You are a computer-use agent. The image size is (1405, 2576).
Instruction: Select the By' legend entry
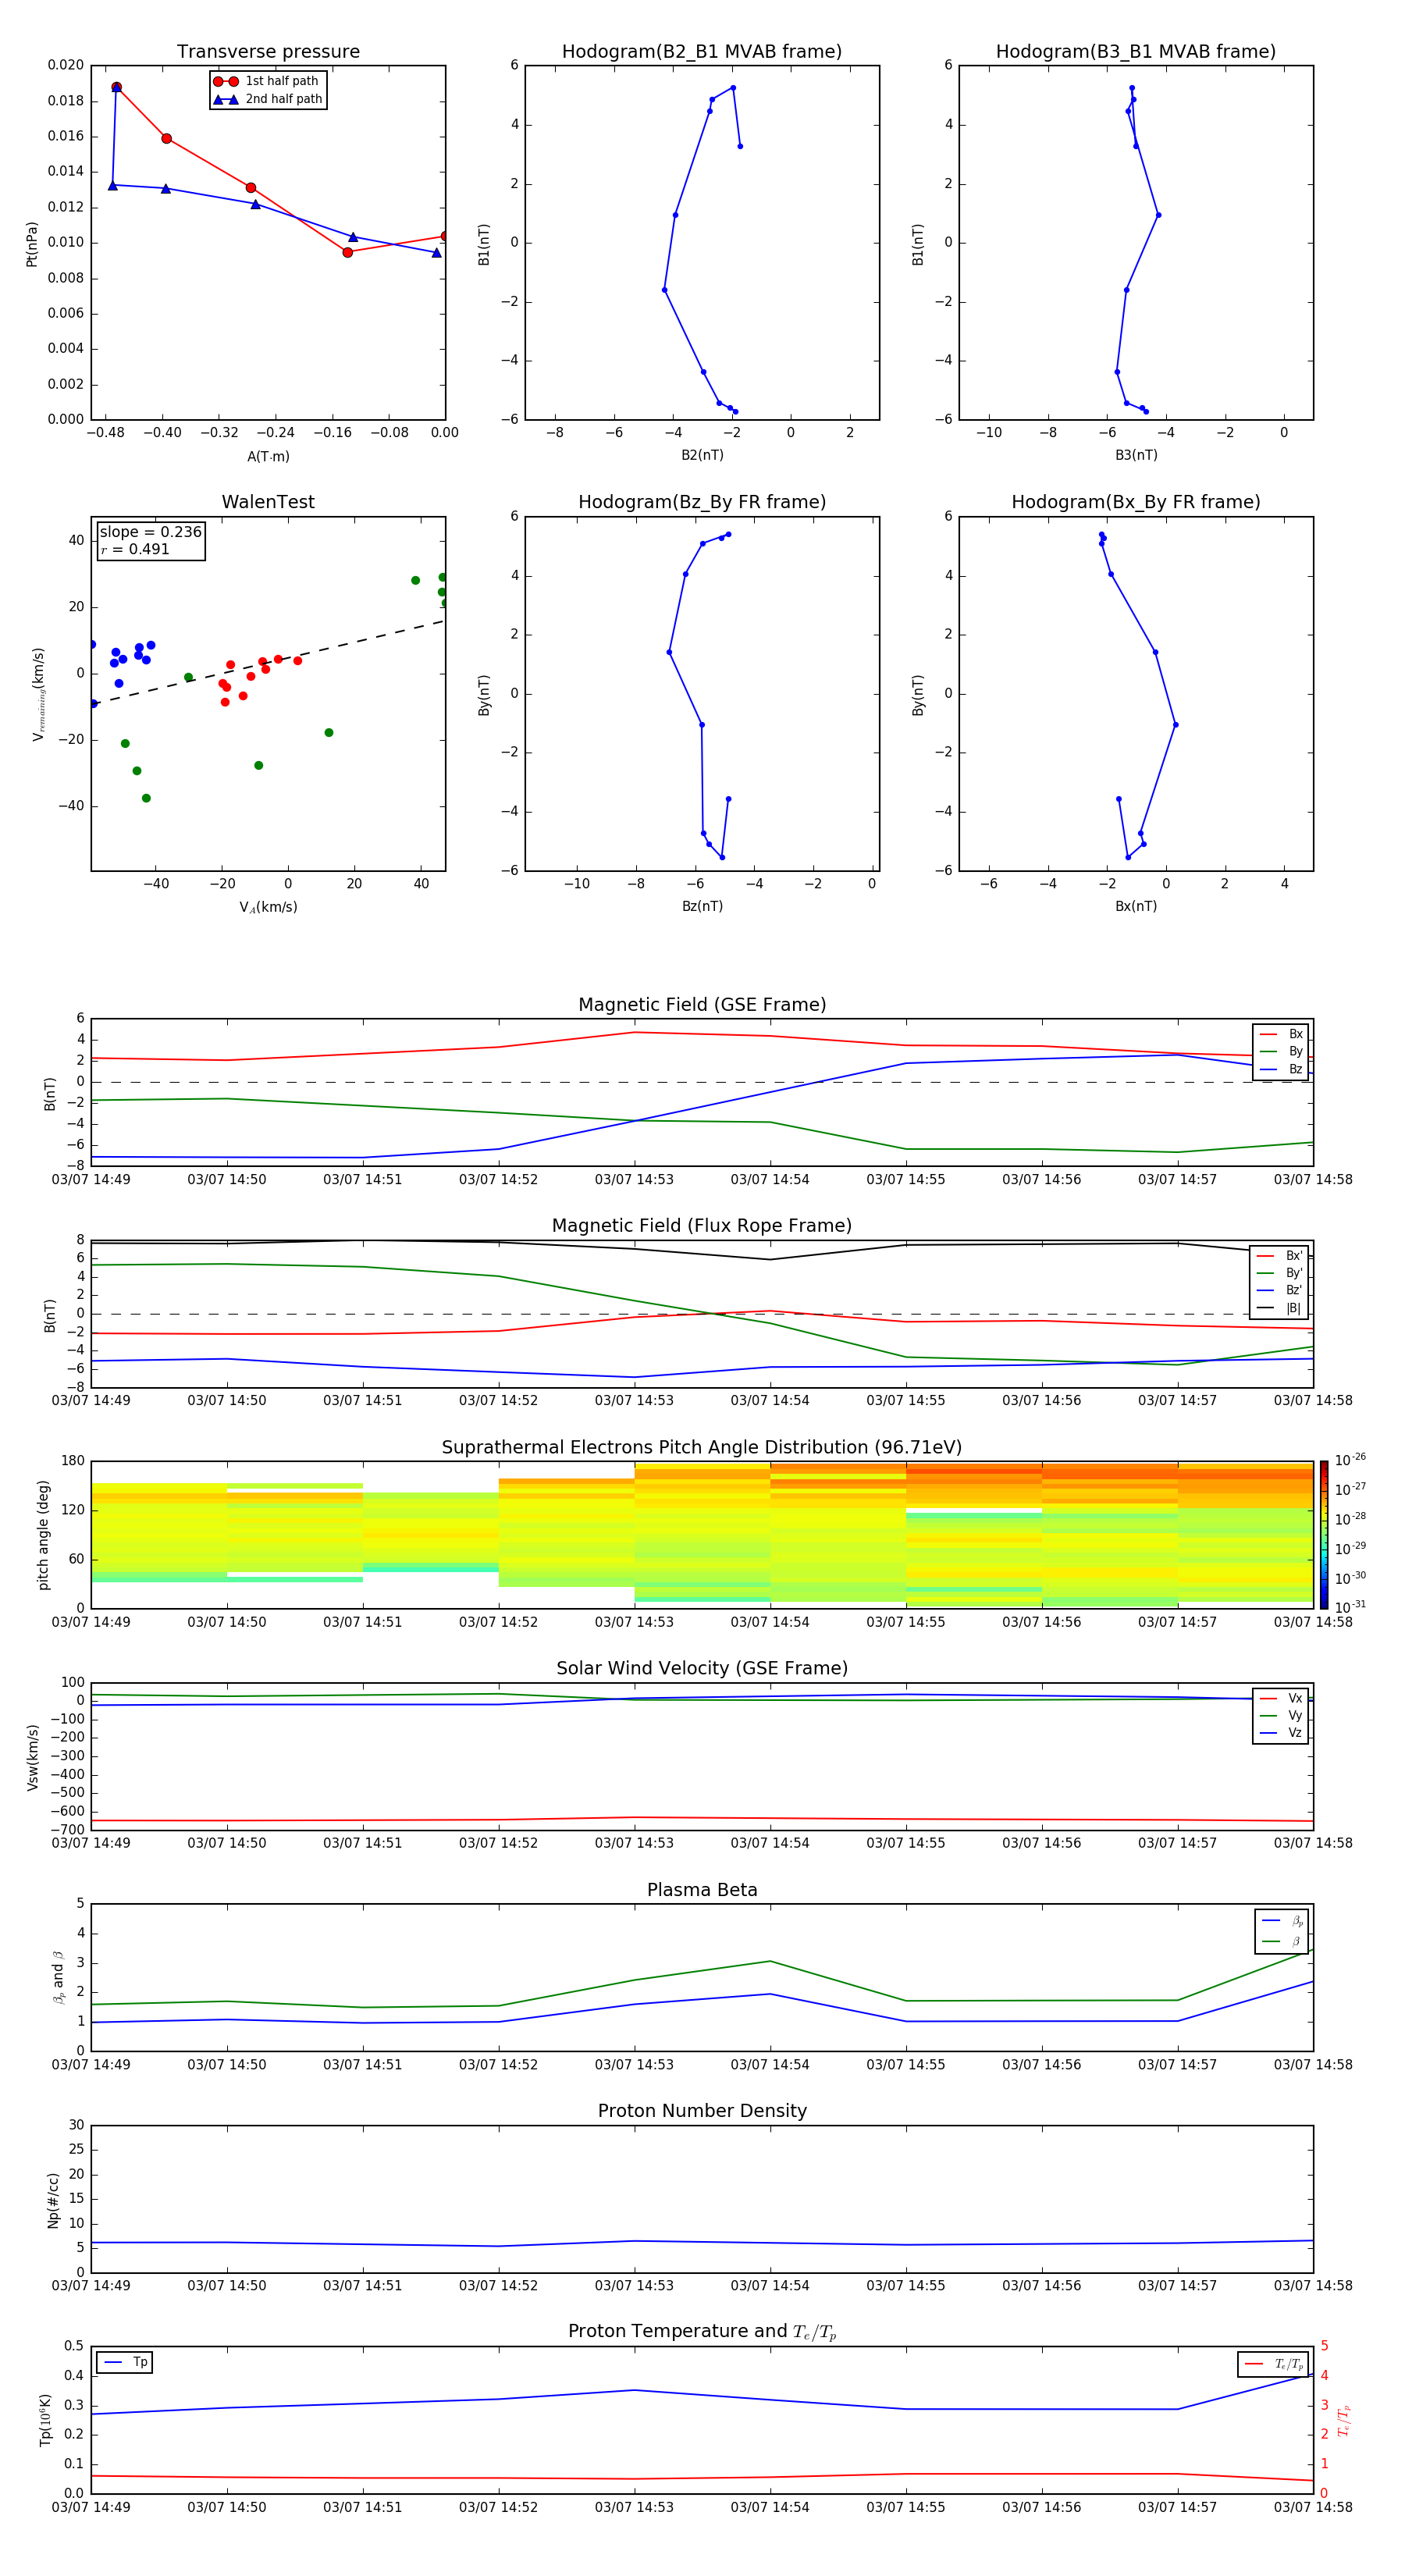[1280, 1273]
